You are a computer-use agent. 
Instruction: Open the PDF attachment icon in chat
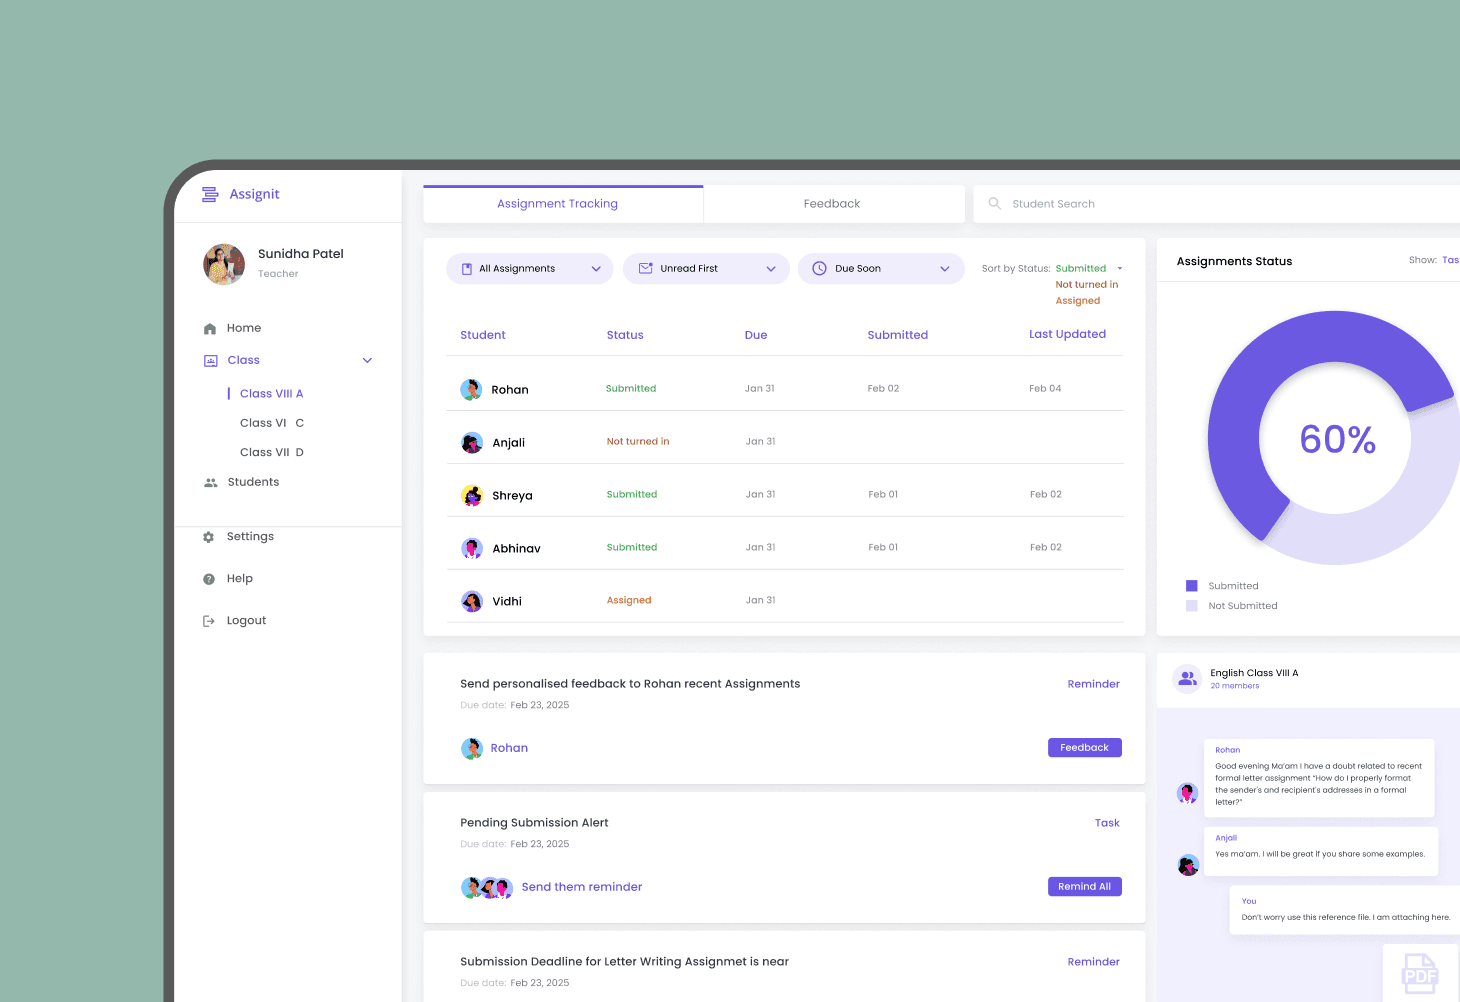pos(1420,973)
